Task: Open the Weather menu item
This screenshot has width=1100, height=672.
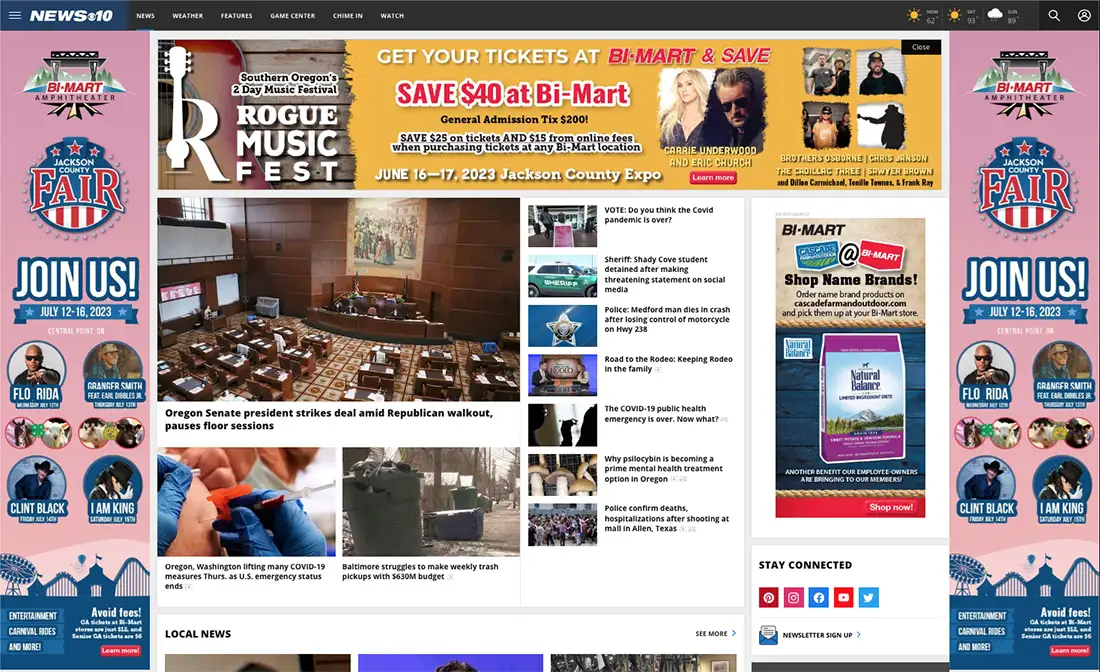Action: (187, 15)
